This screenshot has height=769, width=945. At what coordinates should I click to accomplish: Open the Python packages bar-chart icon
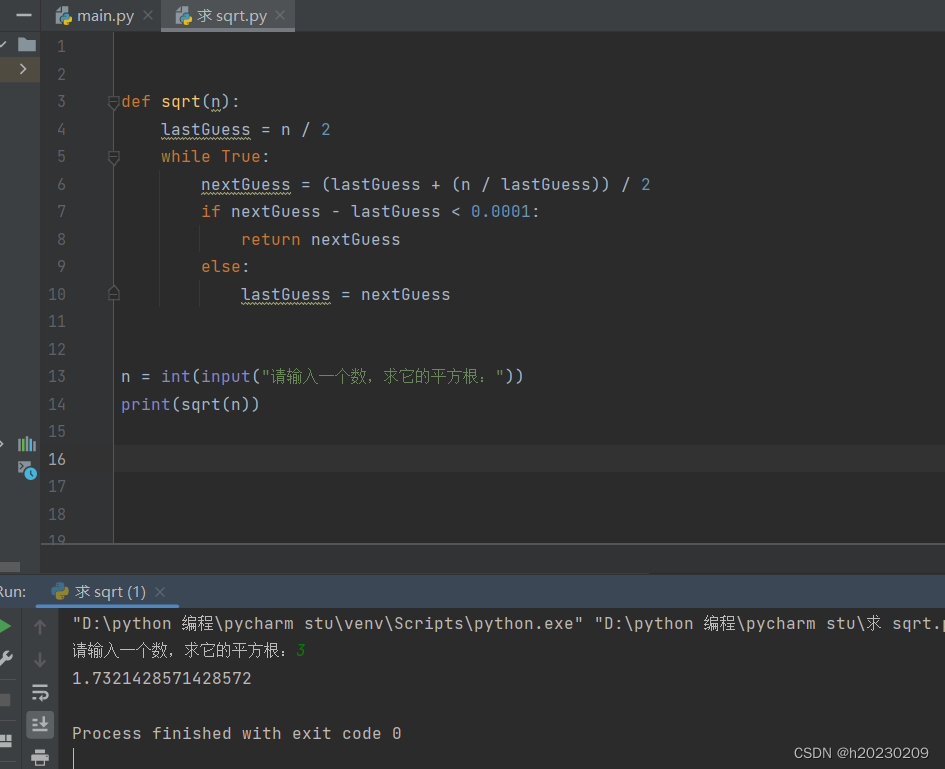(27, 444)
